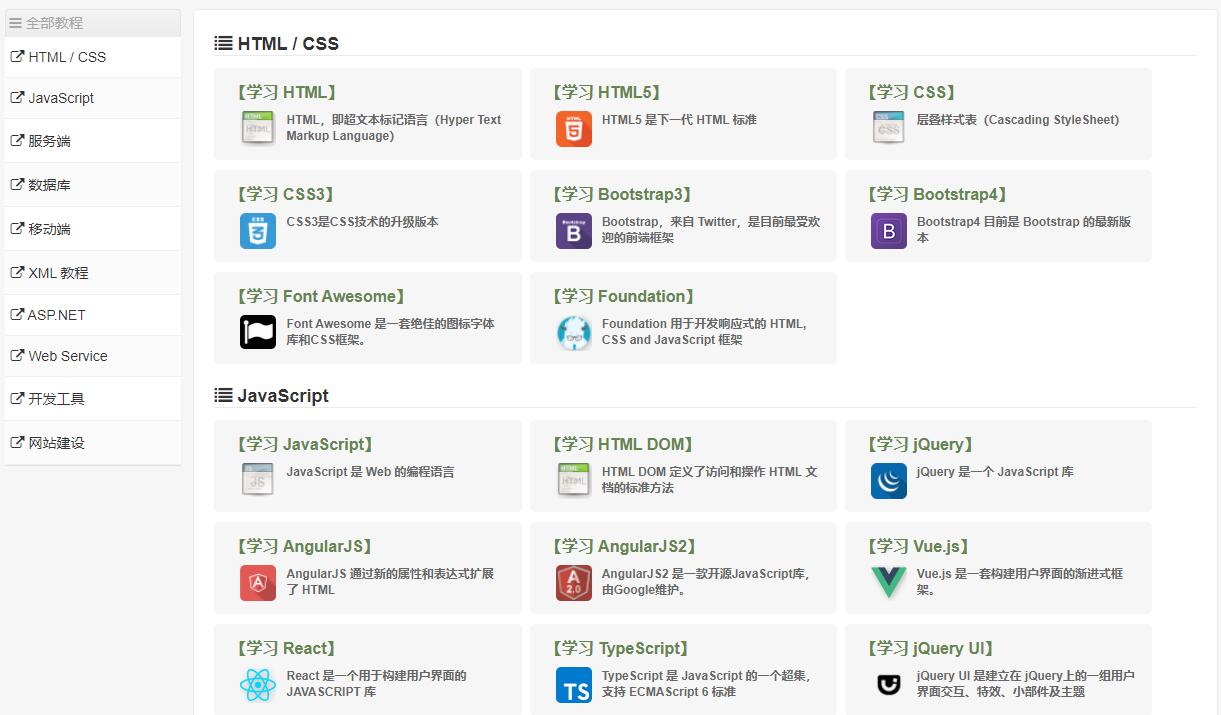Viewport: 1221px width, 715px height.
Task: Go to Web Service sidebar item
Action: pos(93,356)
